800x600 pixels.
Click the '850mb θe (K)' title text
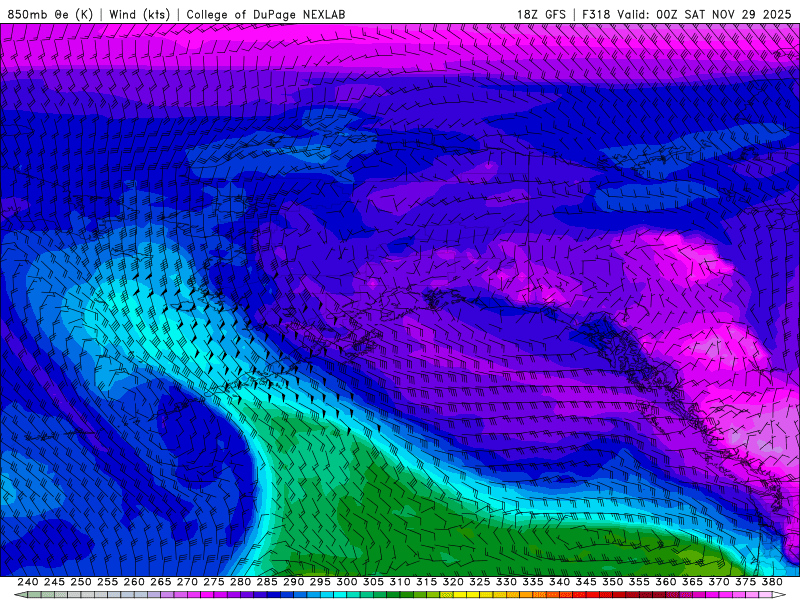coord(50,14)
